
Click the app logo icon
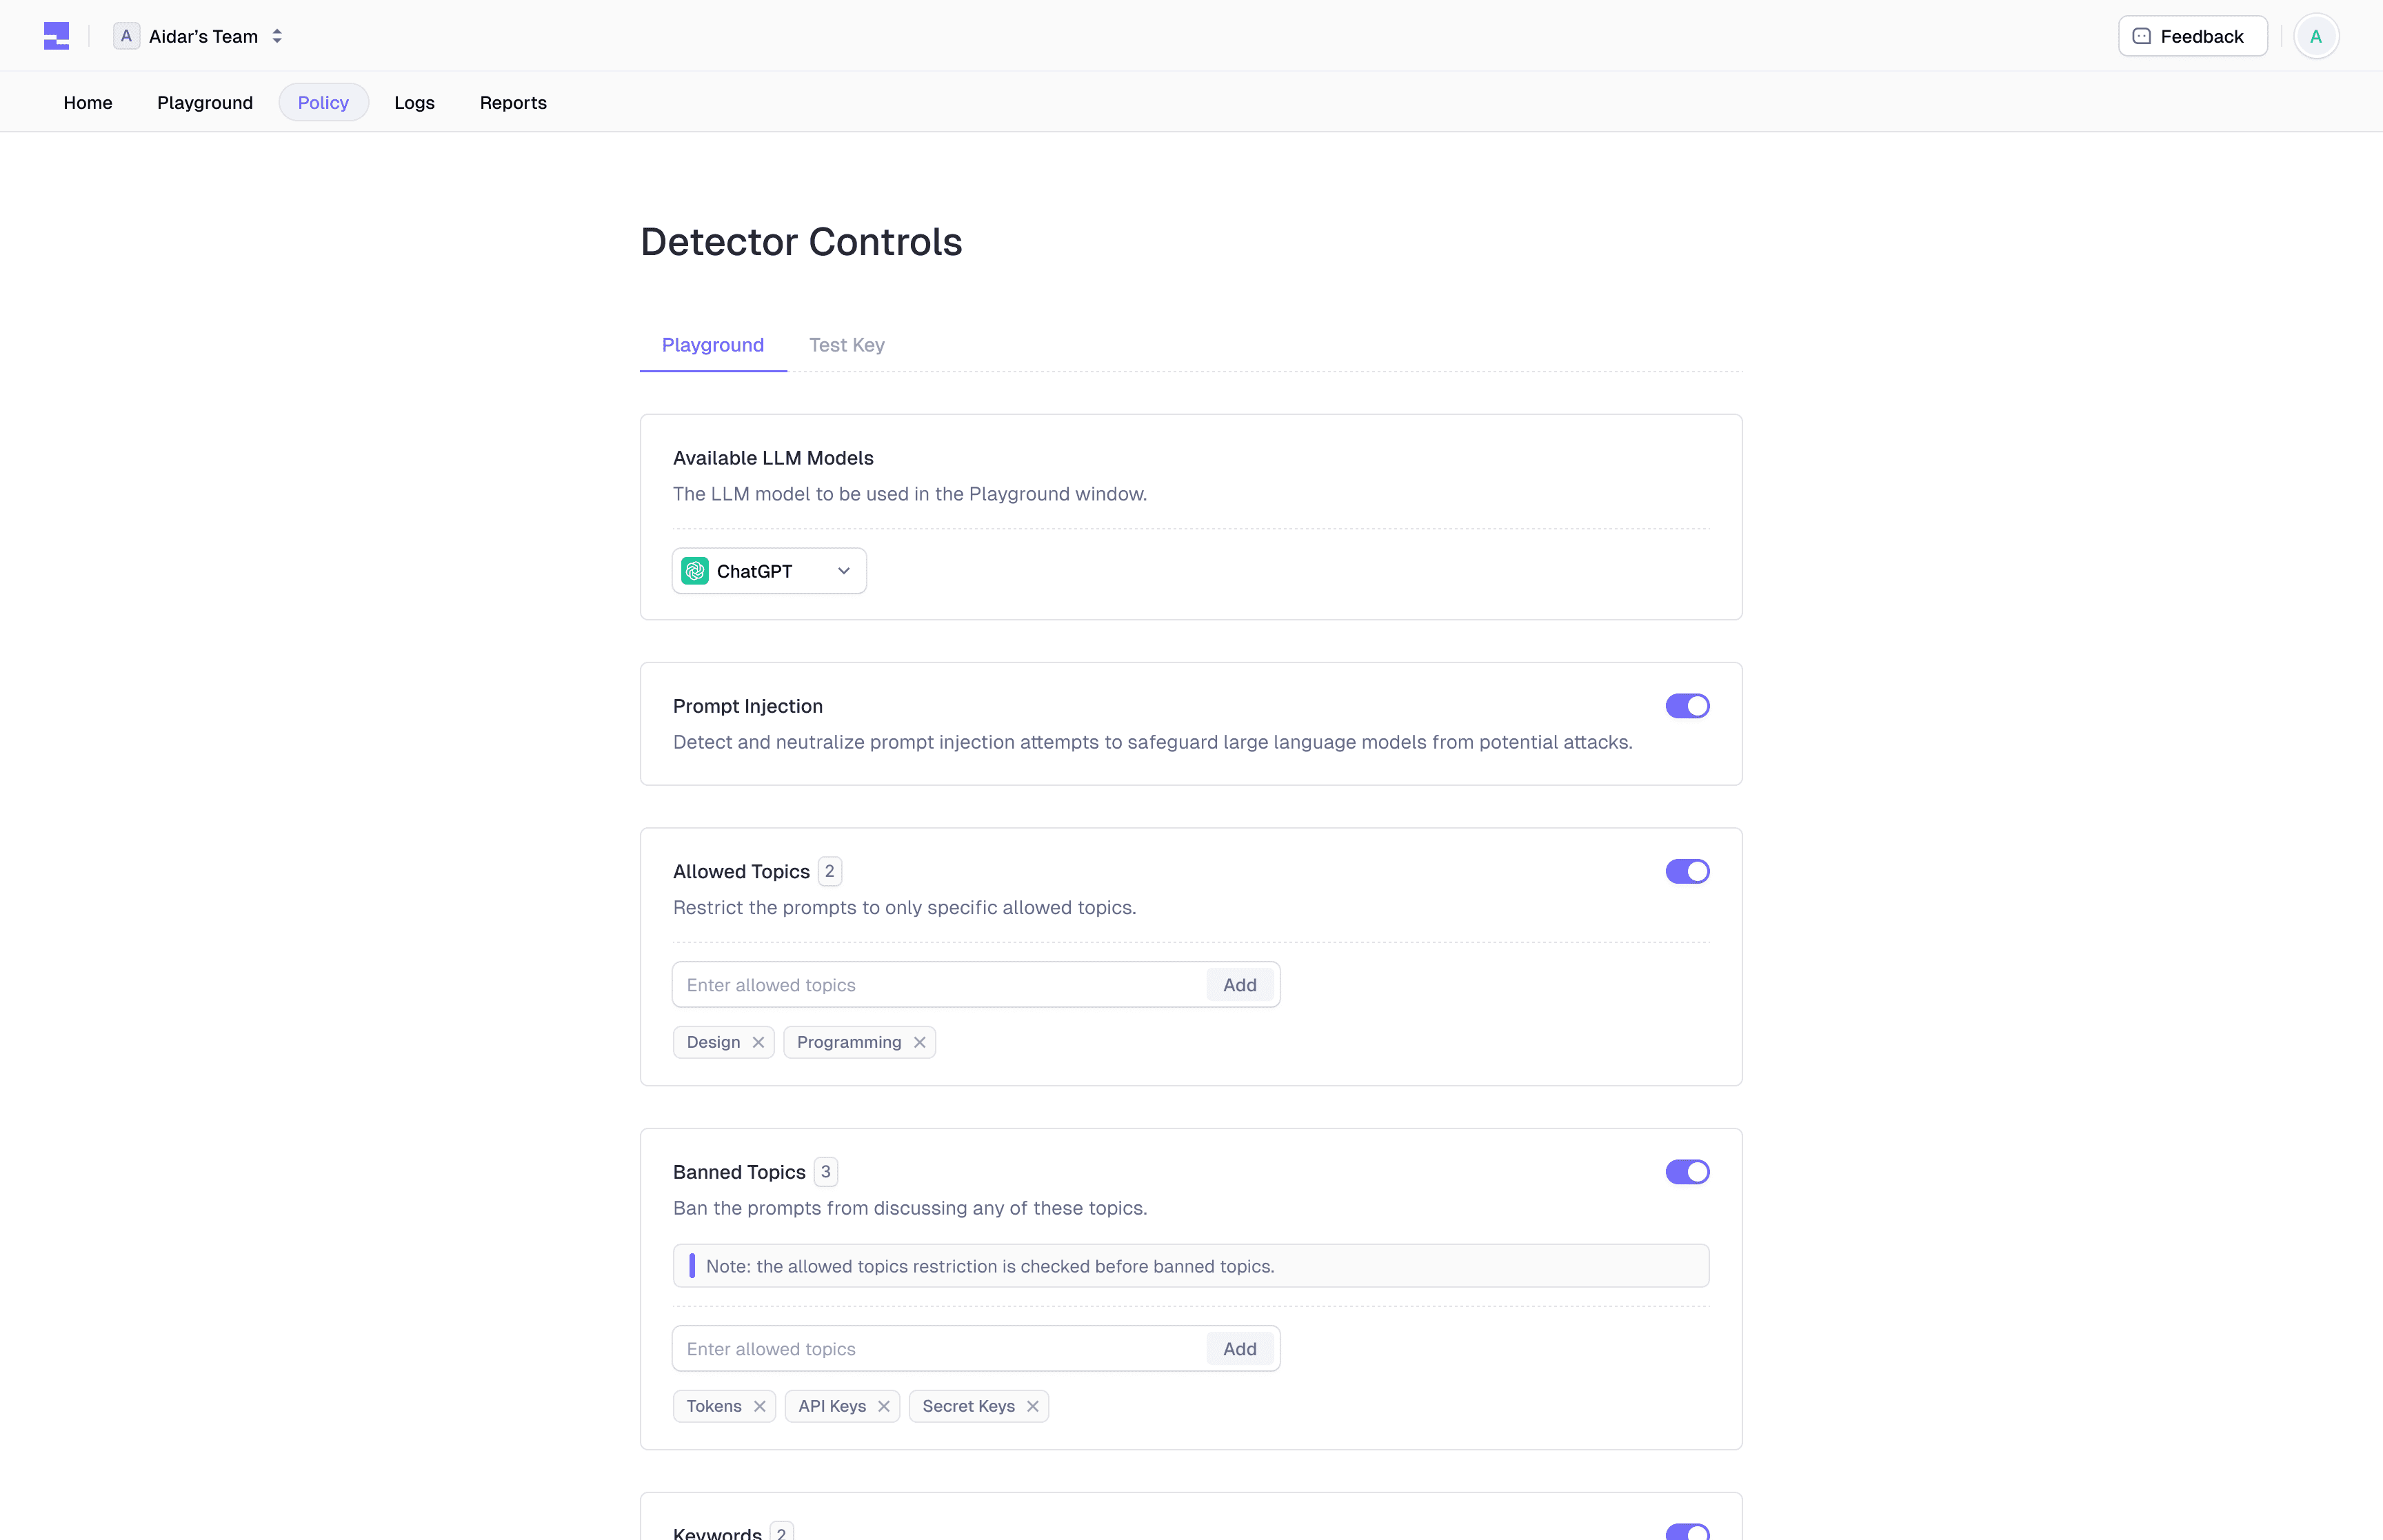[x=56, y=36]
